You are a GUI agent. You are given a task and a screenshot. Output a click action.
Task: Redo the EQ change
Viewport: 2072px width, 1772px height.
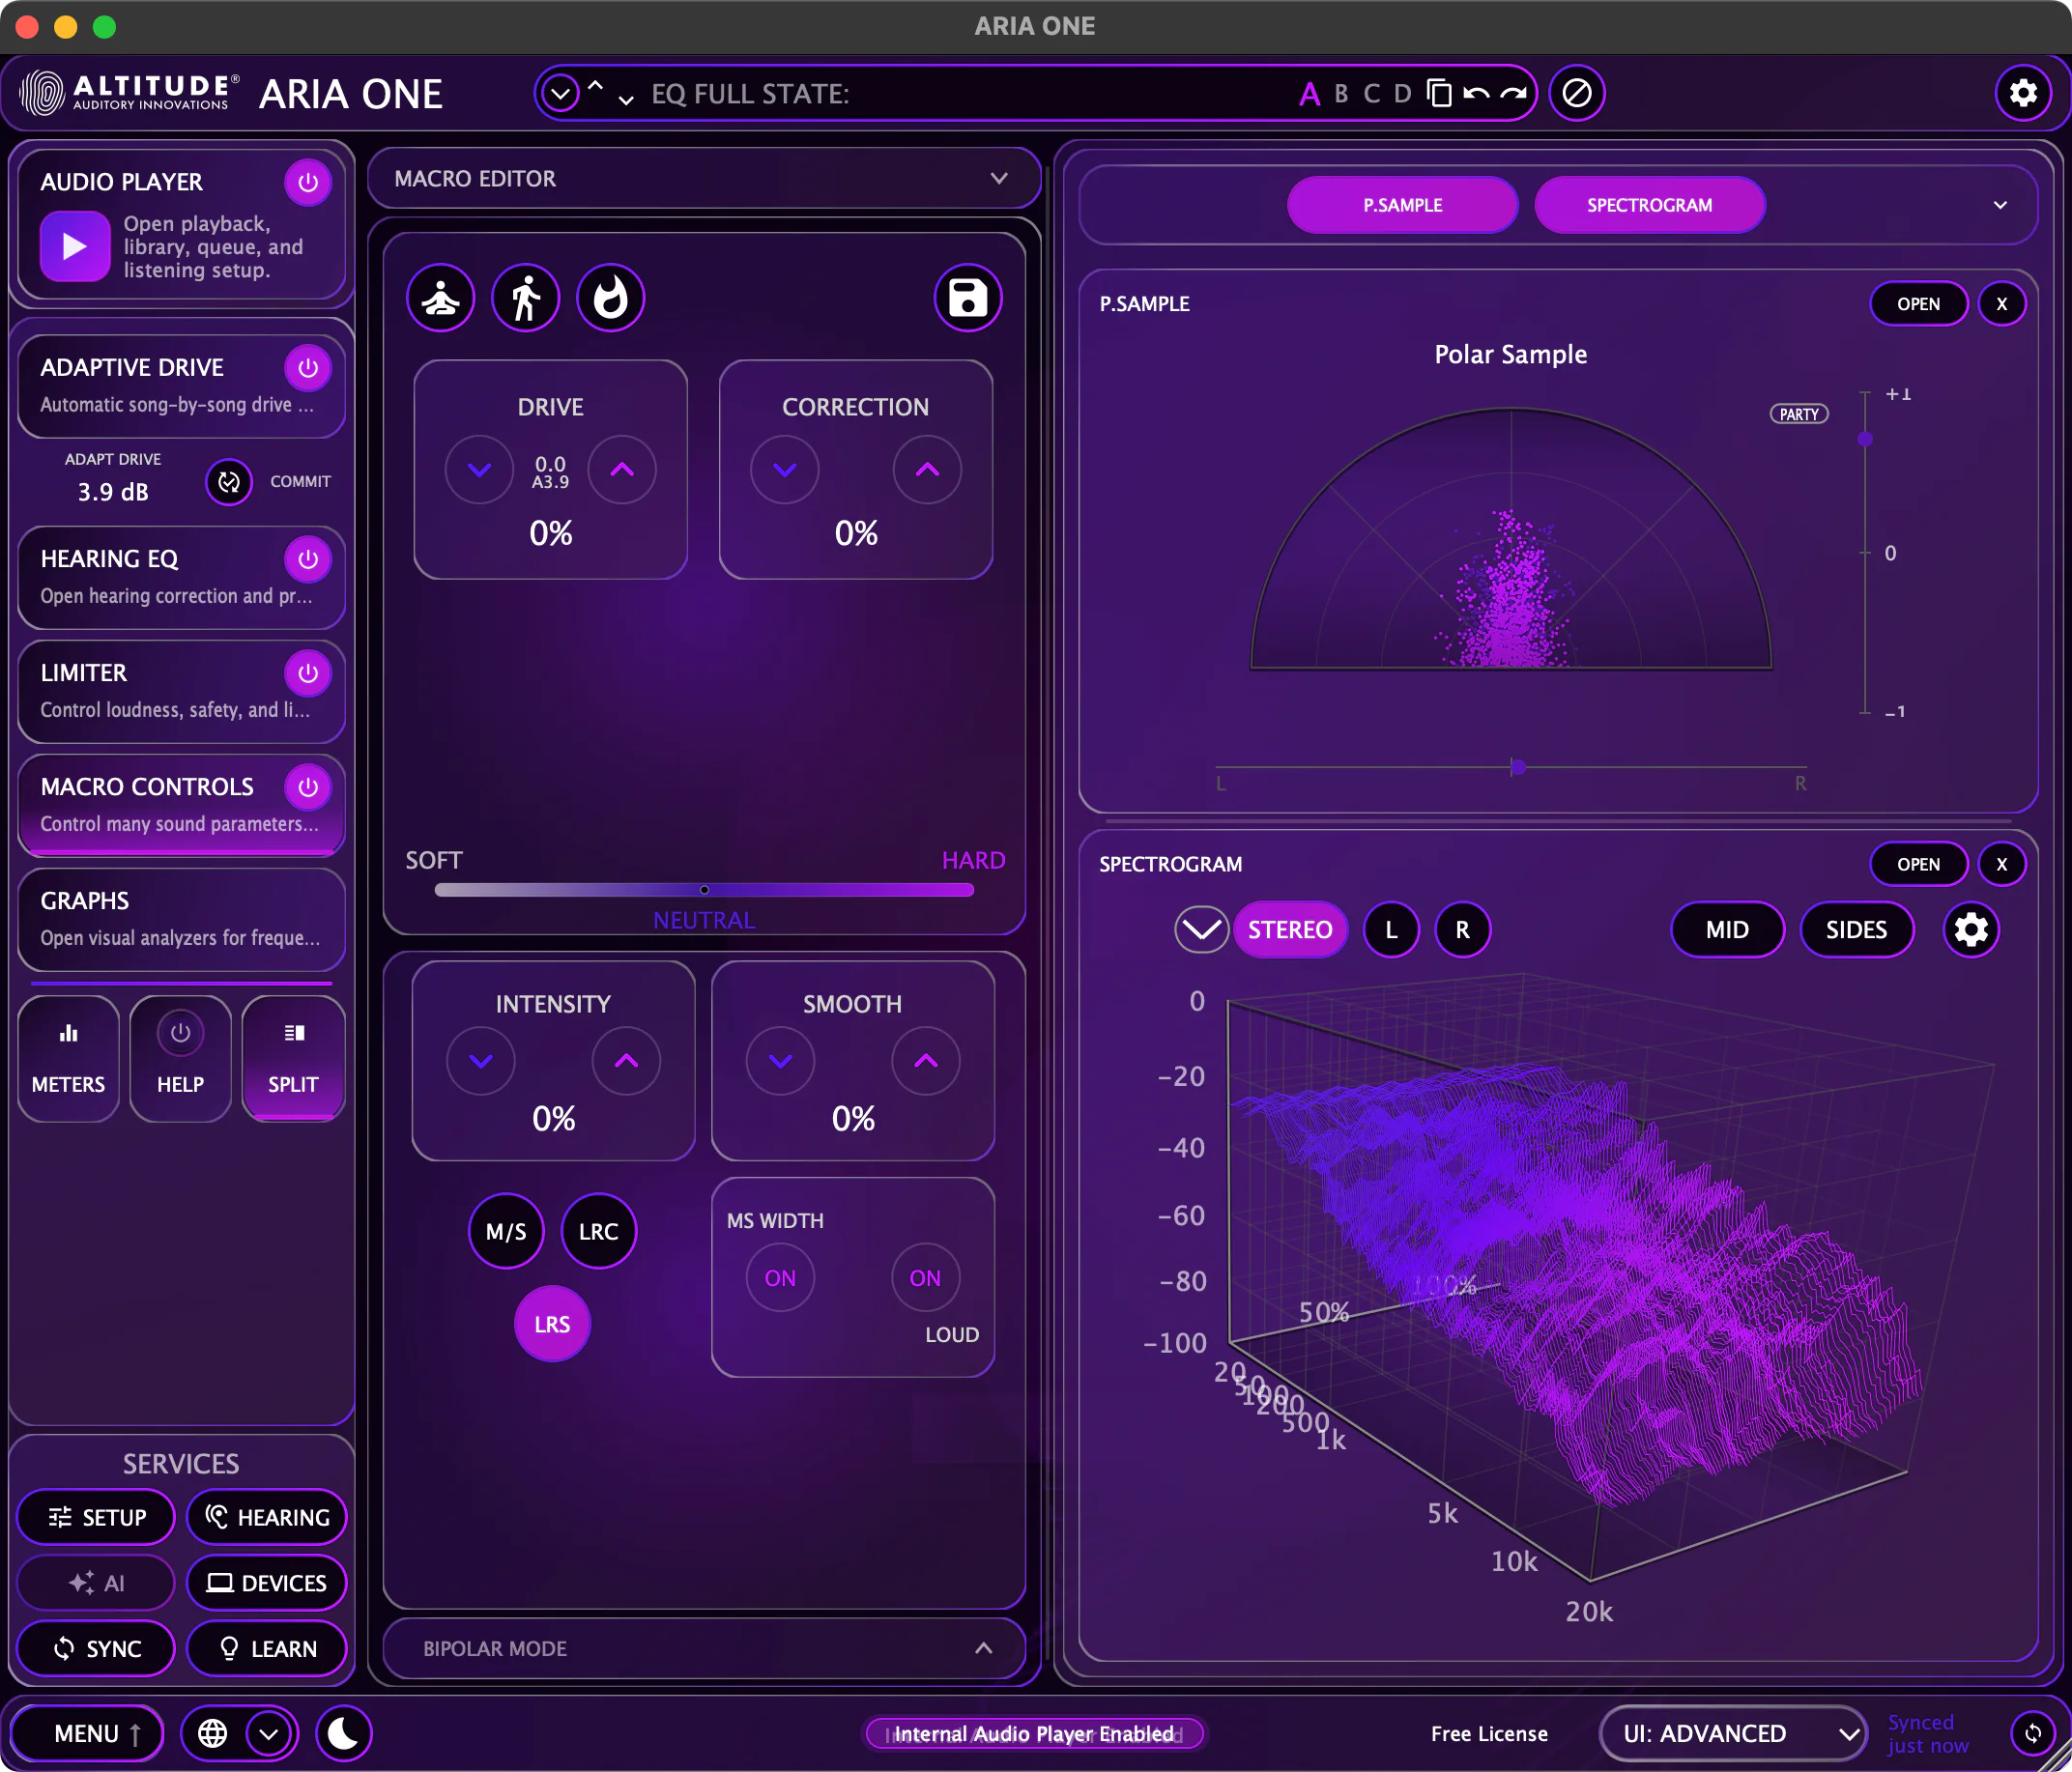pyautogui.click(x=1513, y=94)
